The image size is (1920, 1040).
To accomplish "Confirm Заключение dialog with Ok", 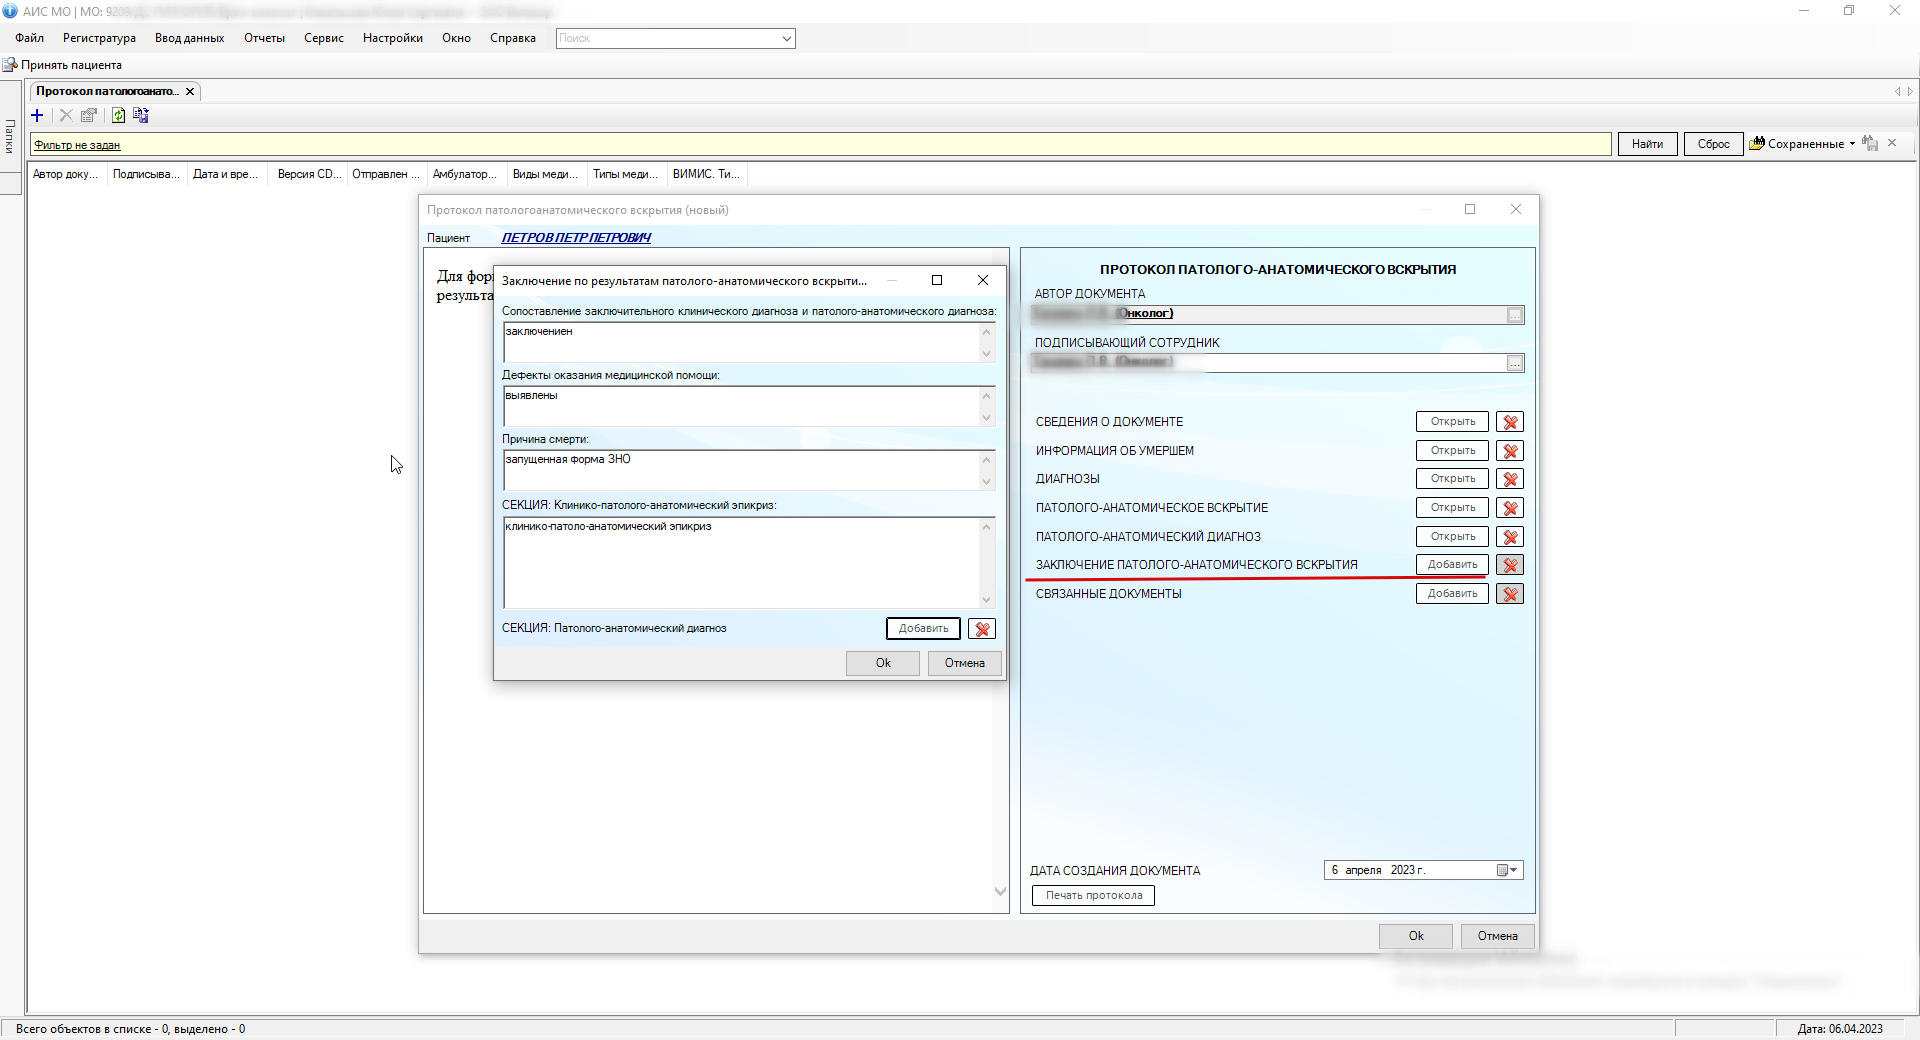I will (x=883, y=663).
